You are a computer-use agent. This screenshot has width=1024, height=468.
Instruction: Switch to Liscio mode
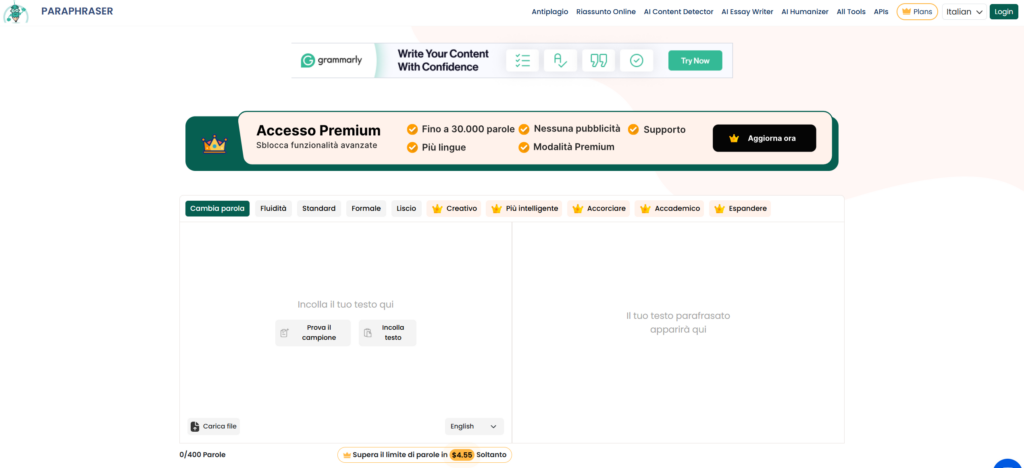coord(406,209)
